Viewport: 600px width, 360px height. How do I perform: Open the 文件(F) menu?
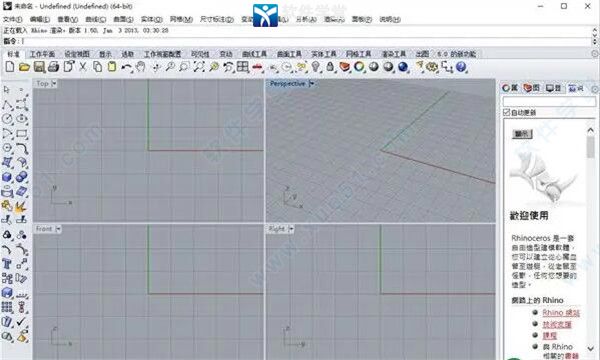pyautogui.click(x=13, y=19)
